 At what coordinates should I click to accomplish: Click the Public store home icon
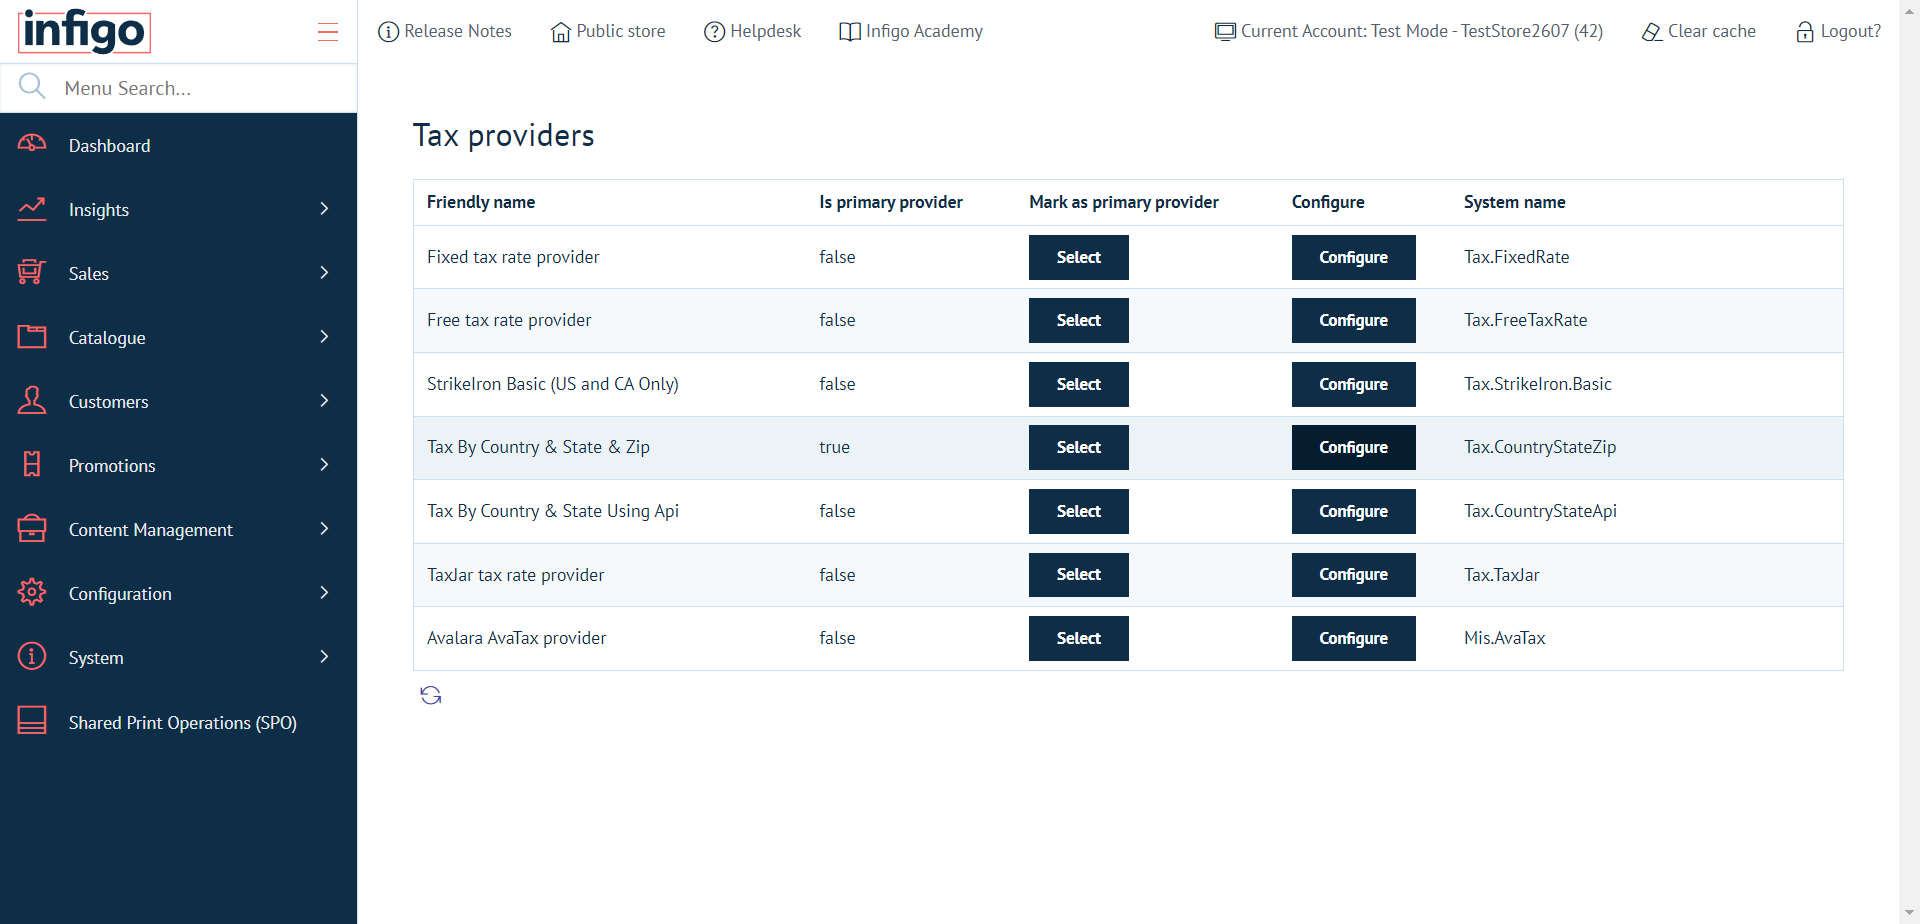tap(560, 32)
